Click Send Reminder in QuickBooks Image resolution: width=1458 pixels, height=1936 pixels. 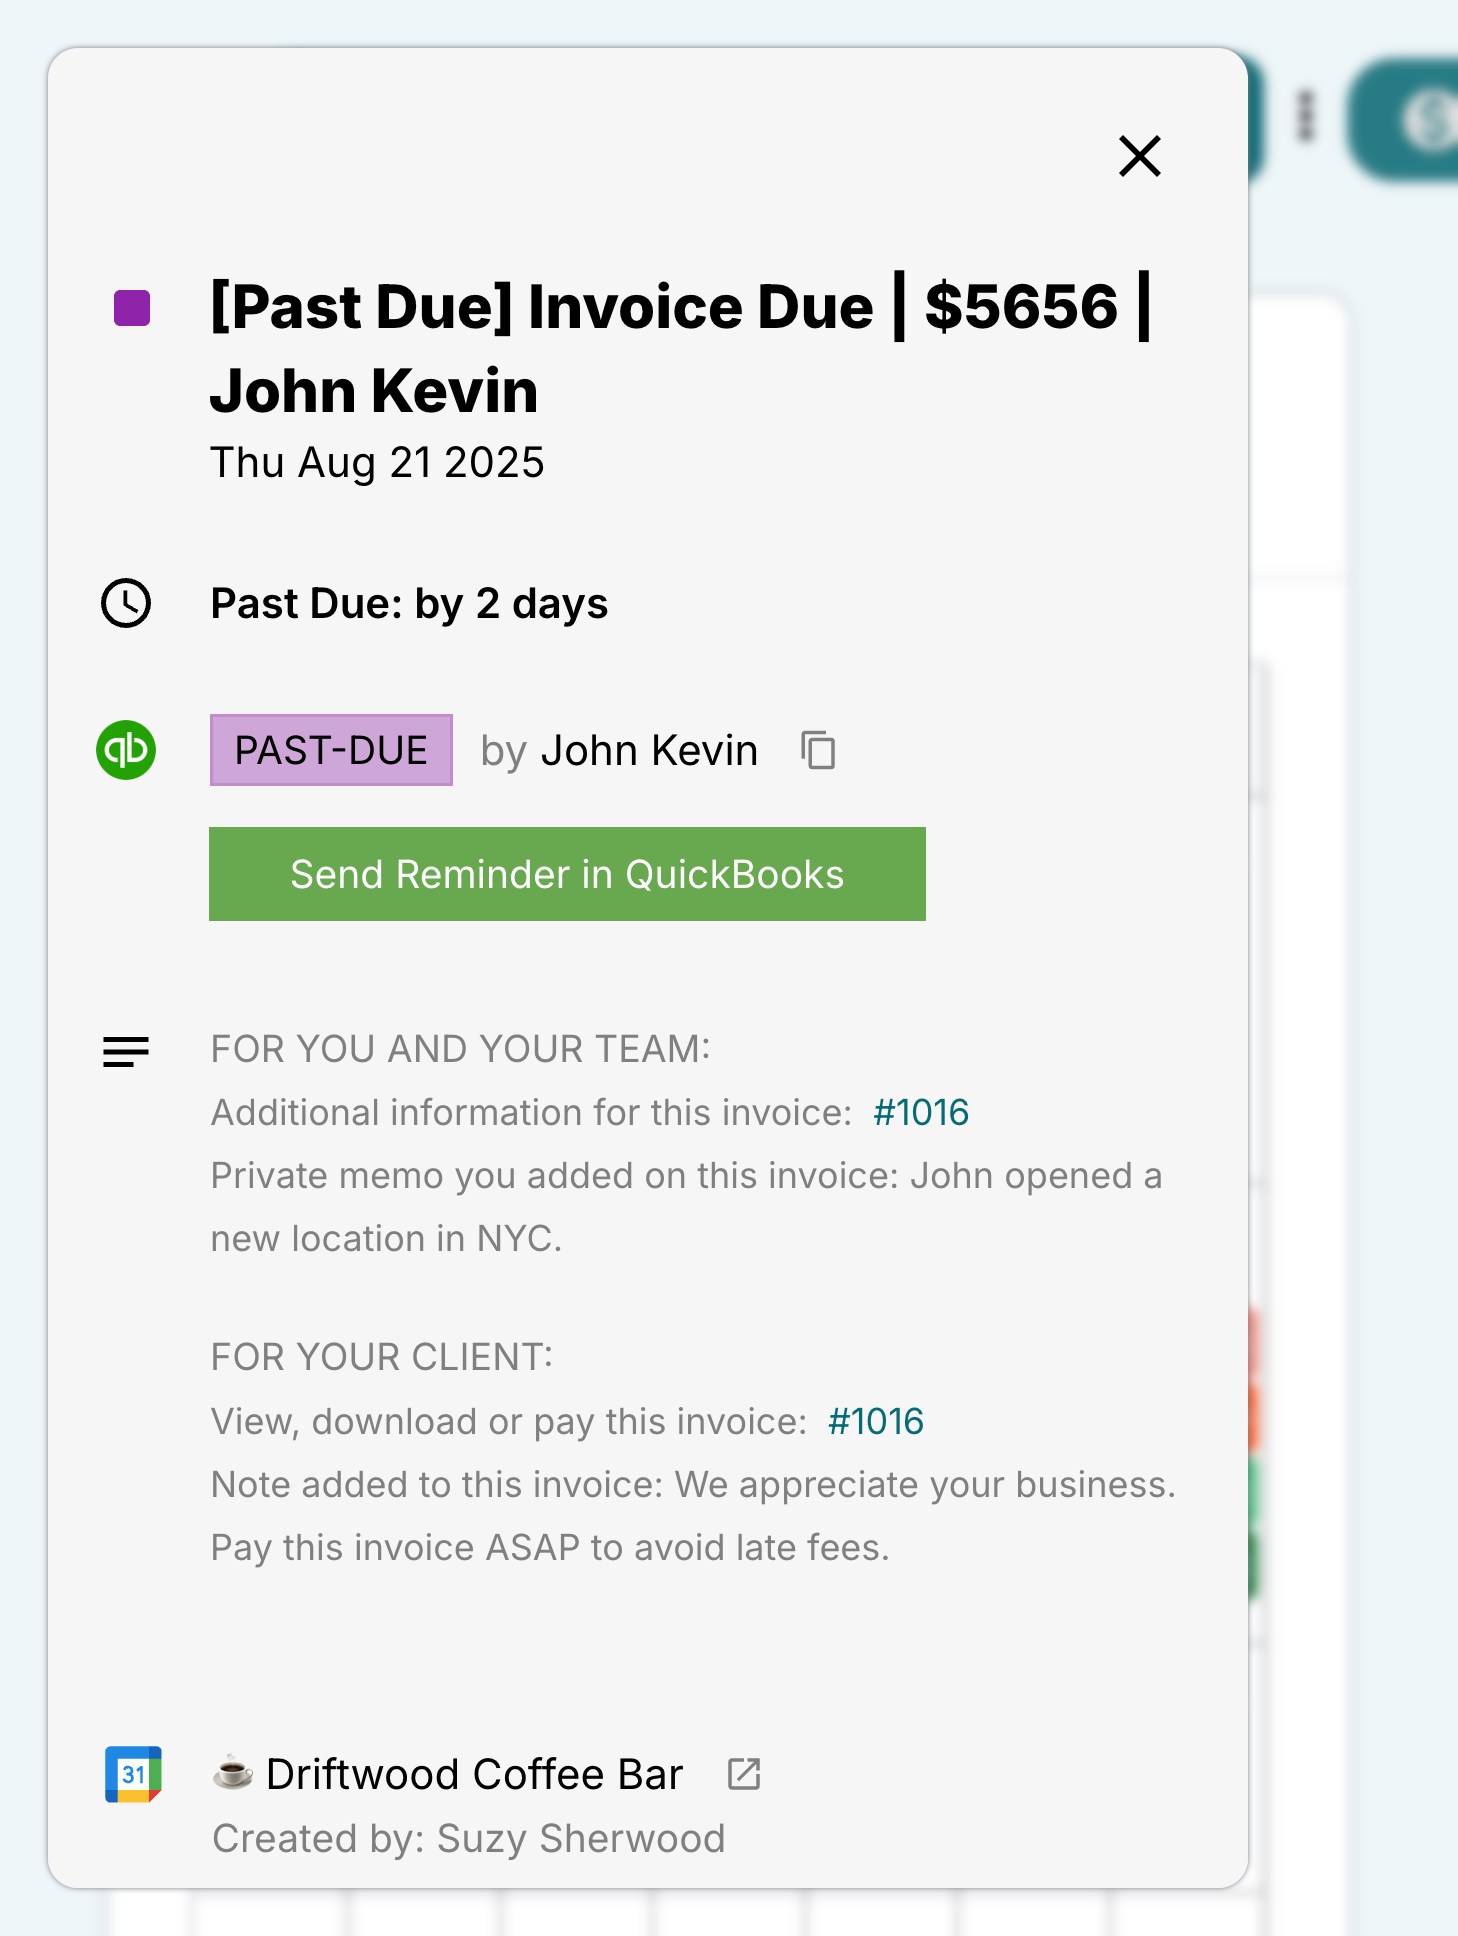pos(567,873)
